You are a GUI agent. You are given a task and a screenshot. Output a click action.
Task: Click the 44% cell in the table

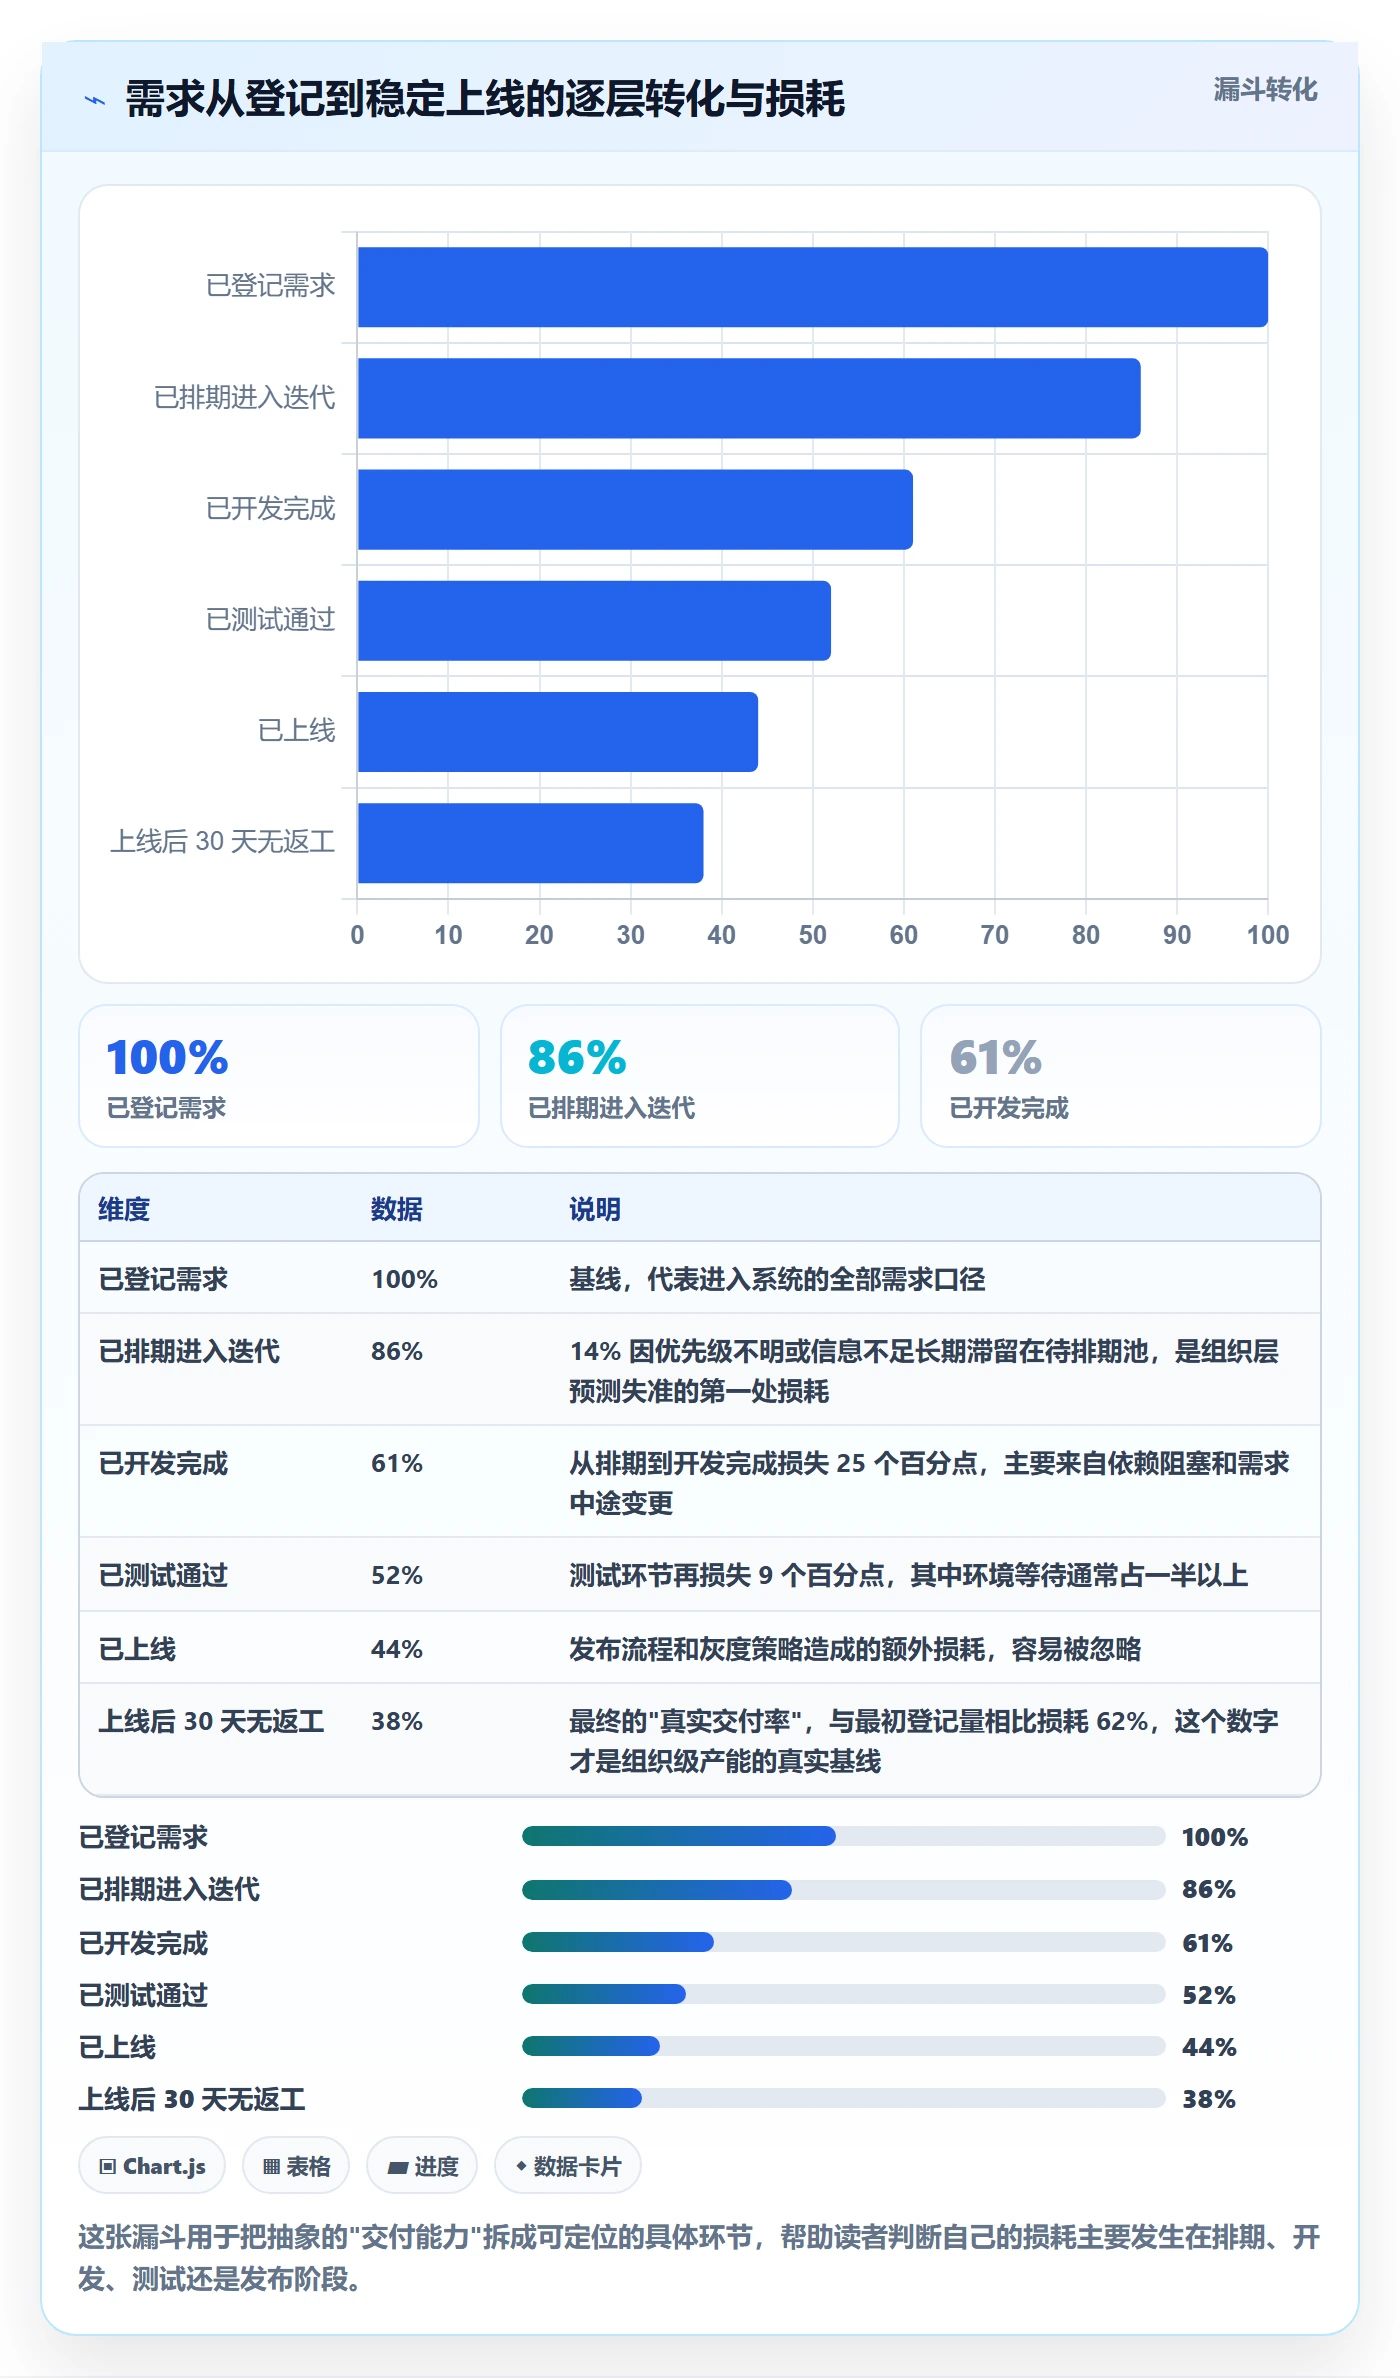(397, 1649)
